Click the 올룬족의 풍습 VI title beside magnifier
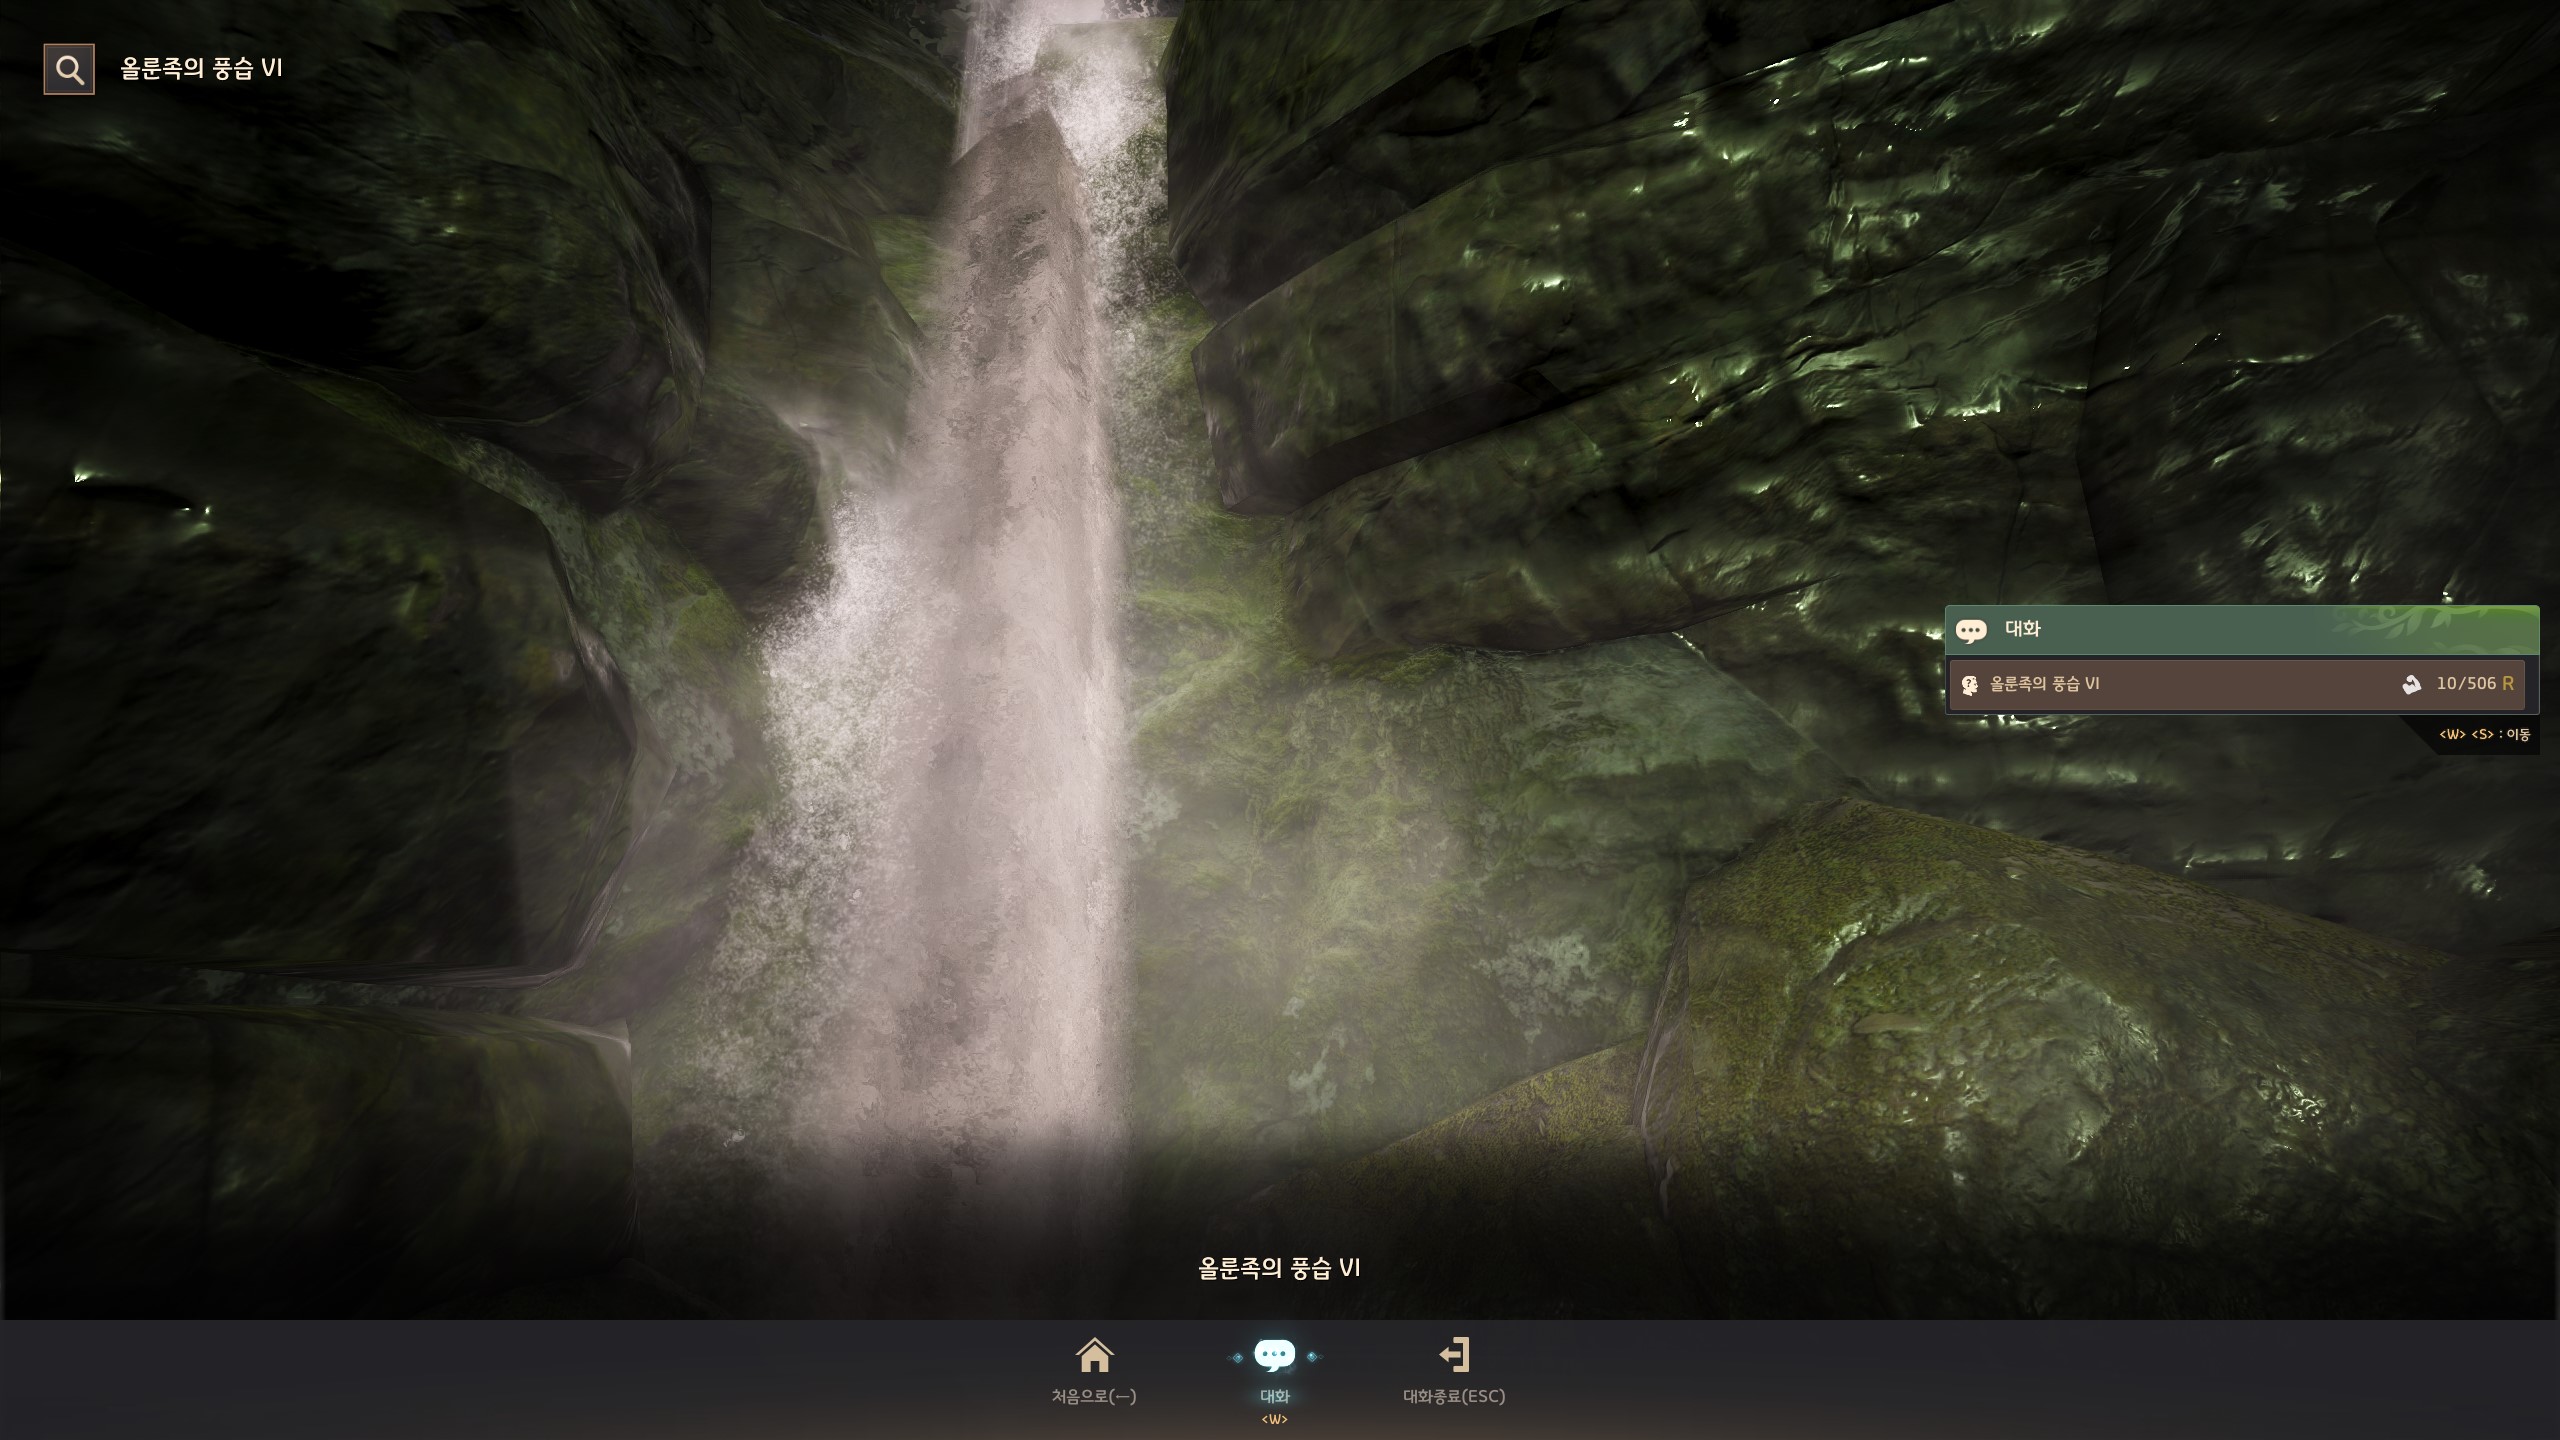2560x1440 pixels. point(202,68)
